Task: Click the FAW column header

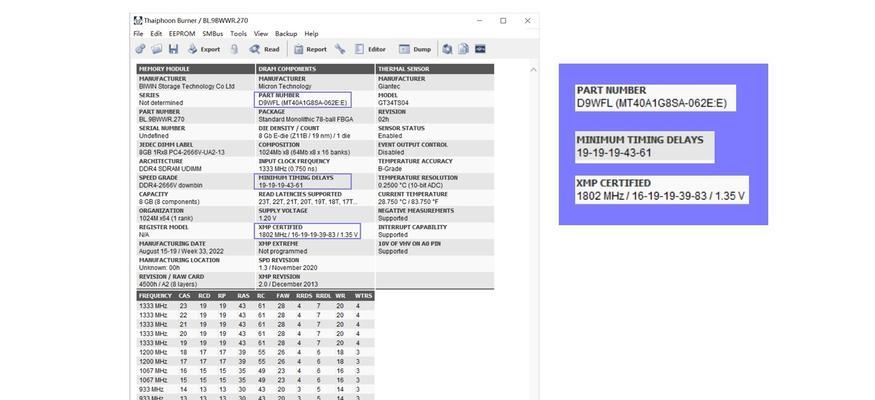Action: 283,296
